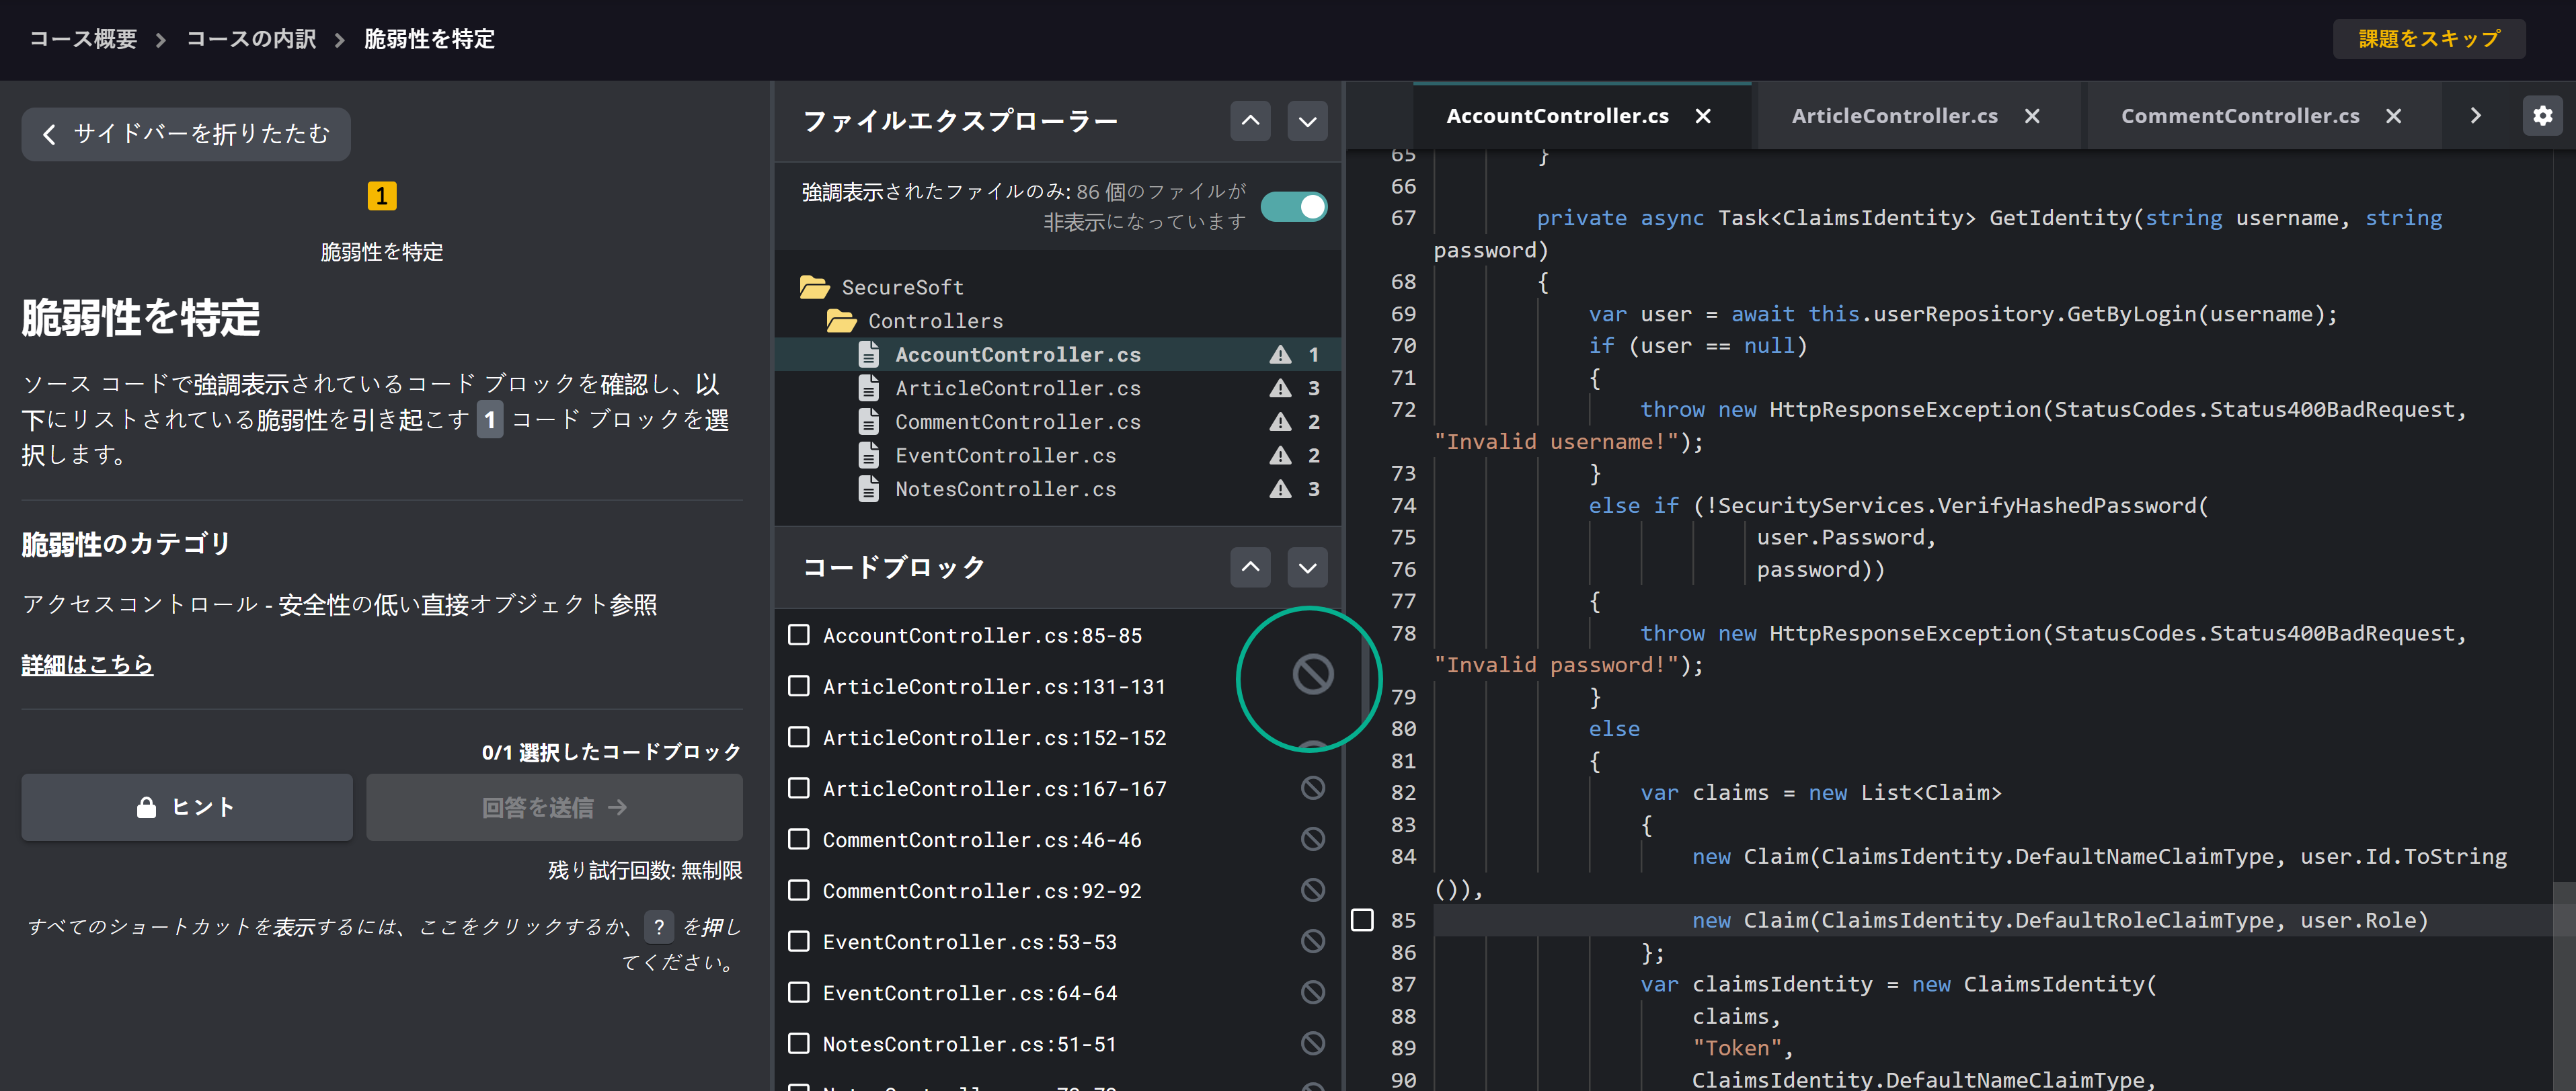The height and width of the screenshot is (1091, 2576).
Task: Open AccountController.cs in the file tree
Action: pyautogui.click(x=1018, y=355)
